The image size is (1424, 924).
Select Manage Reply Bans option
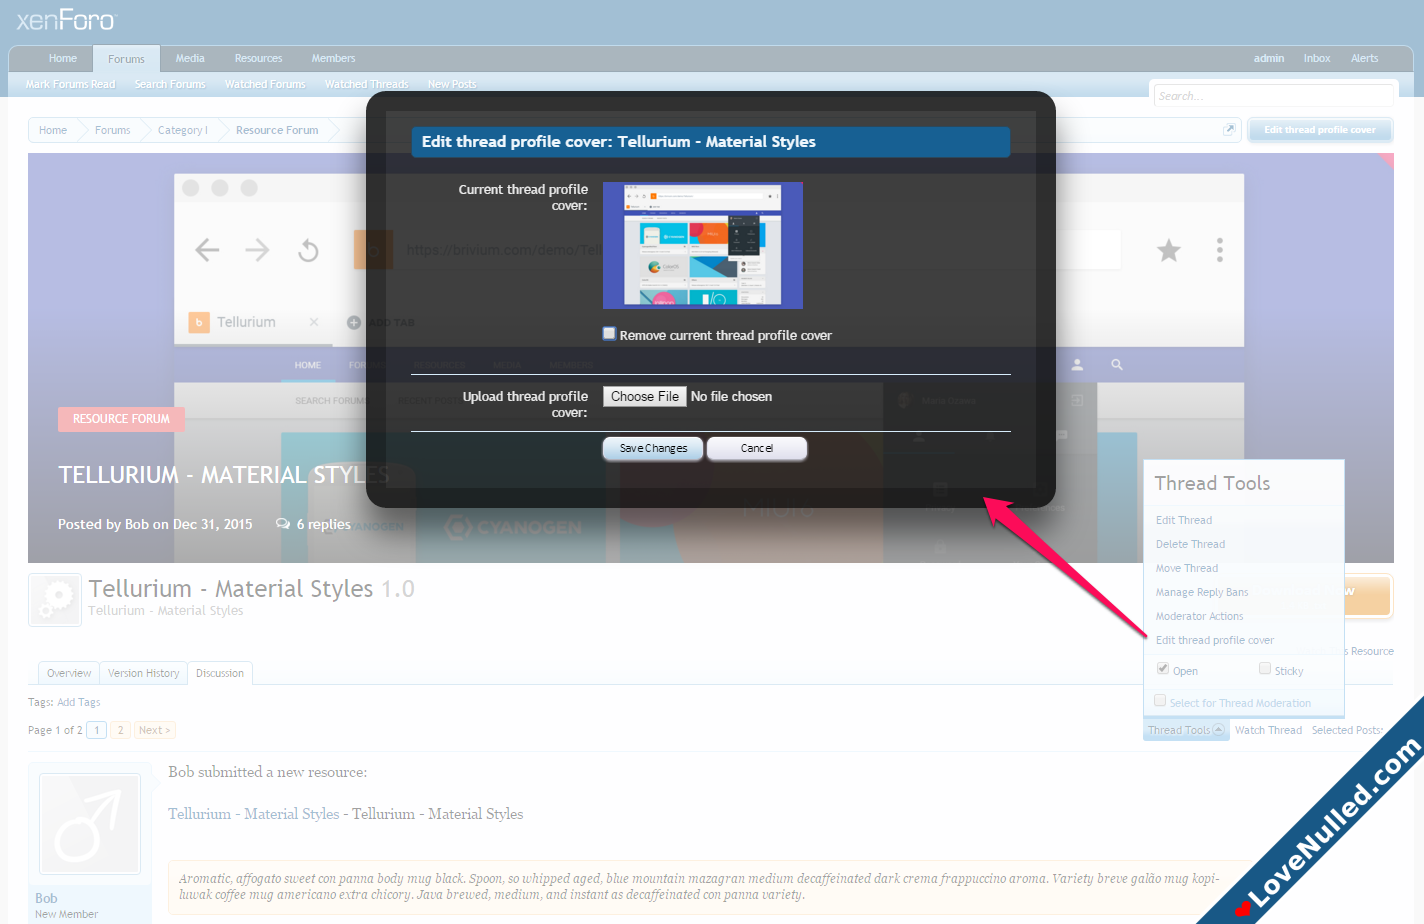[x=1202, y=592]
